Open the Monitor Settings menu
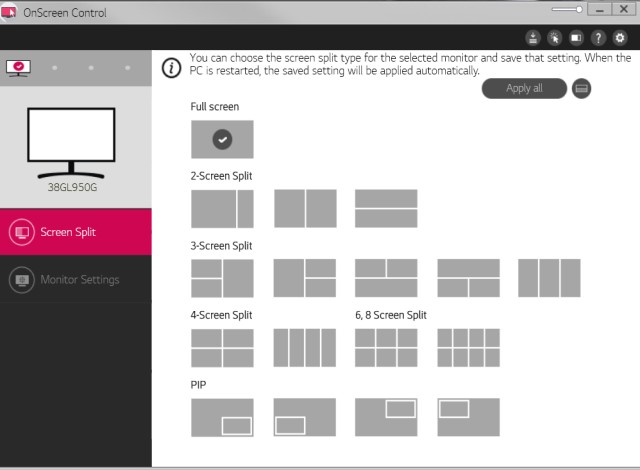This screenshot has height=470, width=640. tap(76, 279)
